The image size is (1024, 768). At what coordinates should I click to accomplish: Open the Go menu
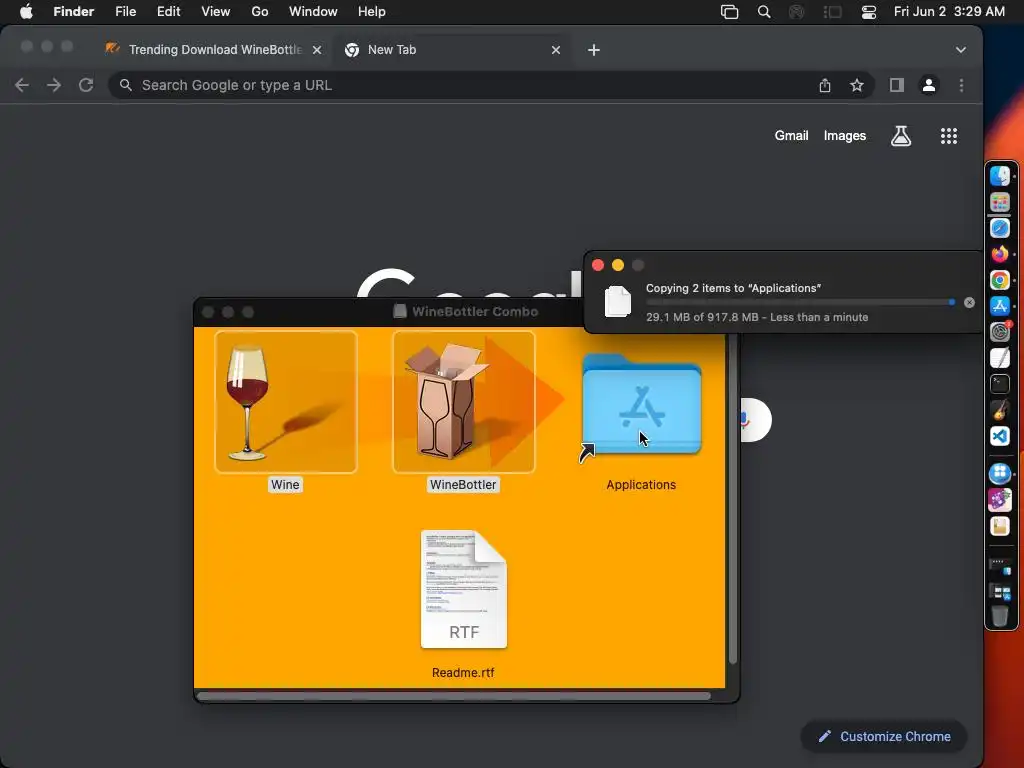tap(260, 12)
